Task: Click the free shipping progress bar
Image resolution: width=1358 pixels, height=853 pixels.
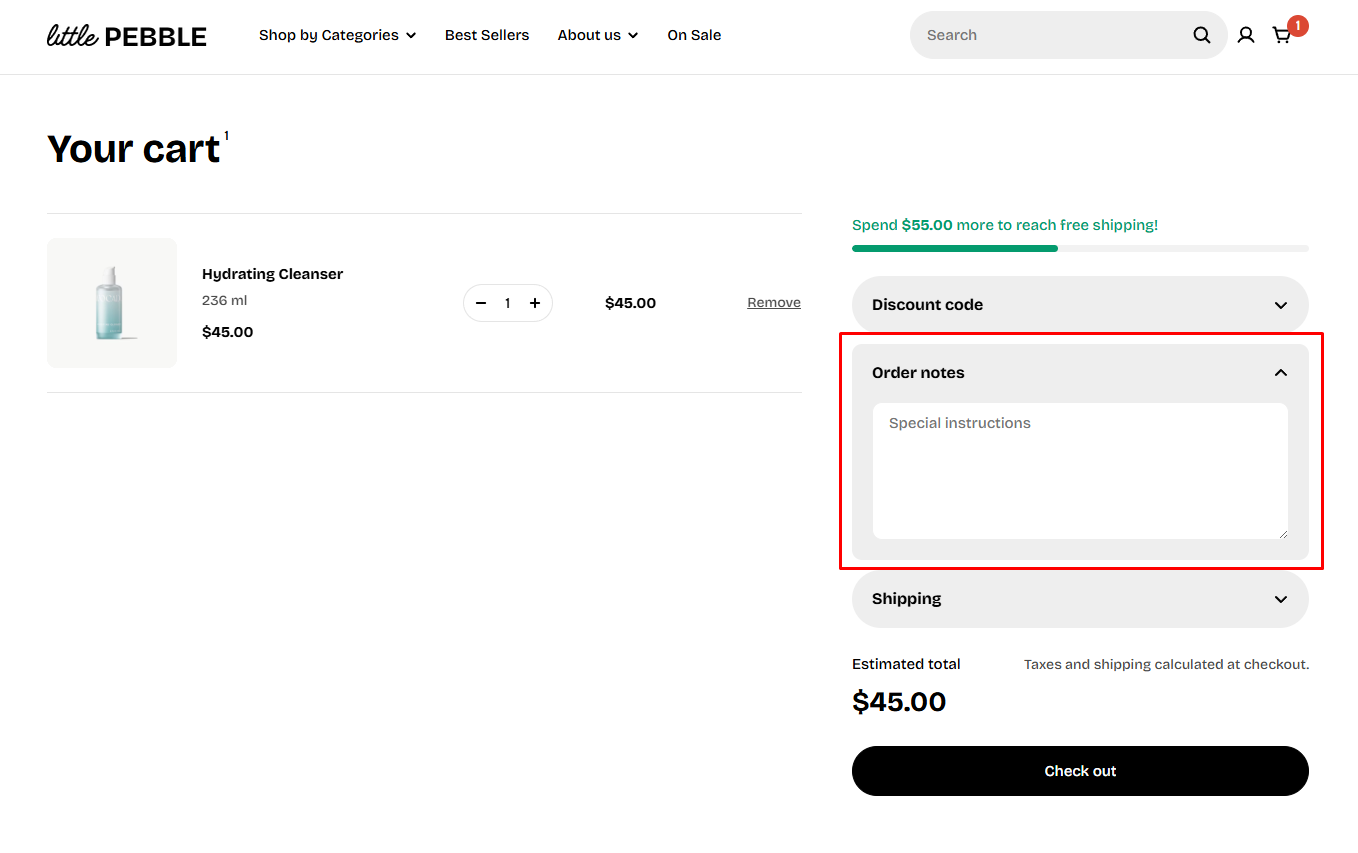Action: (1080, 248)
